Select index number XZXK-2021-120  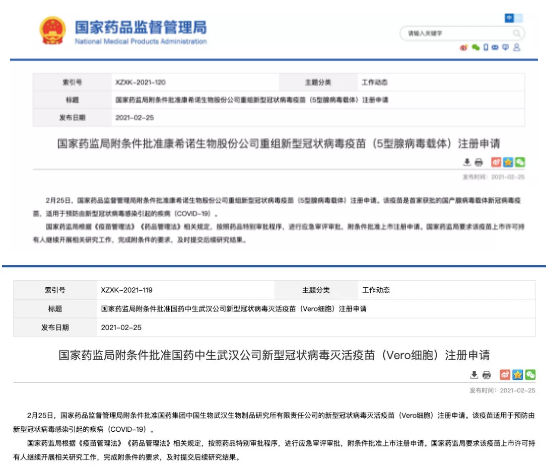coord(140,82)
